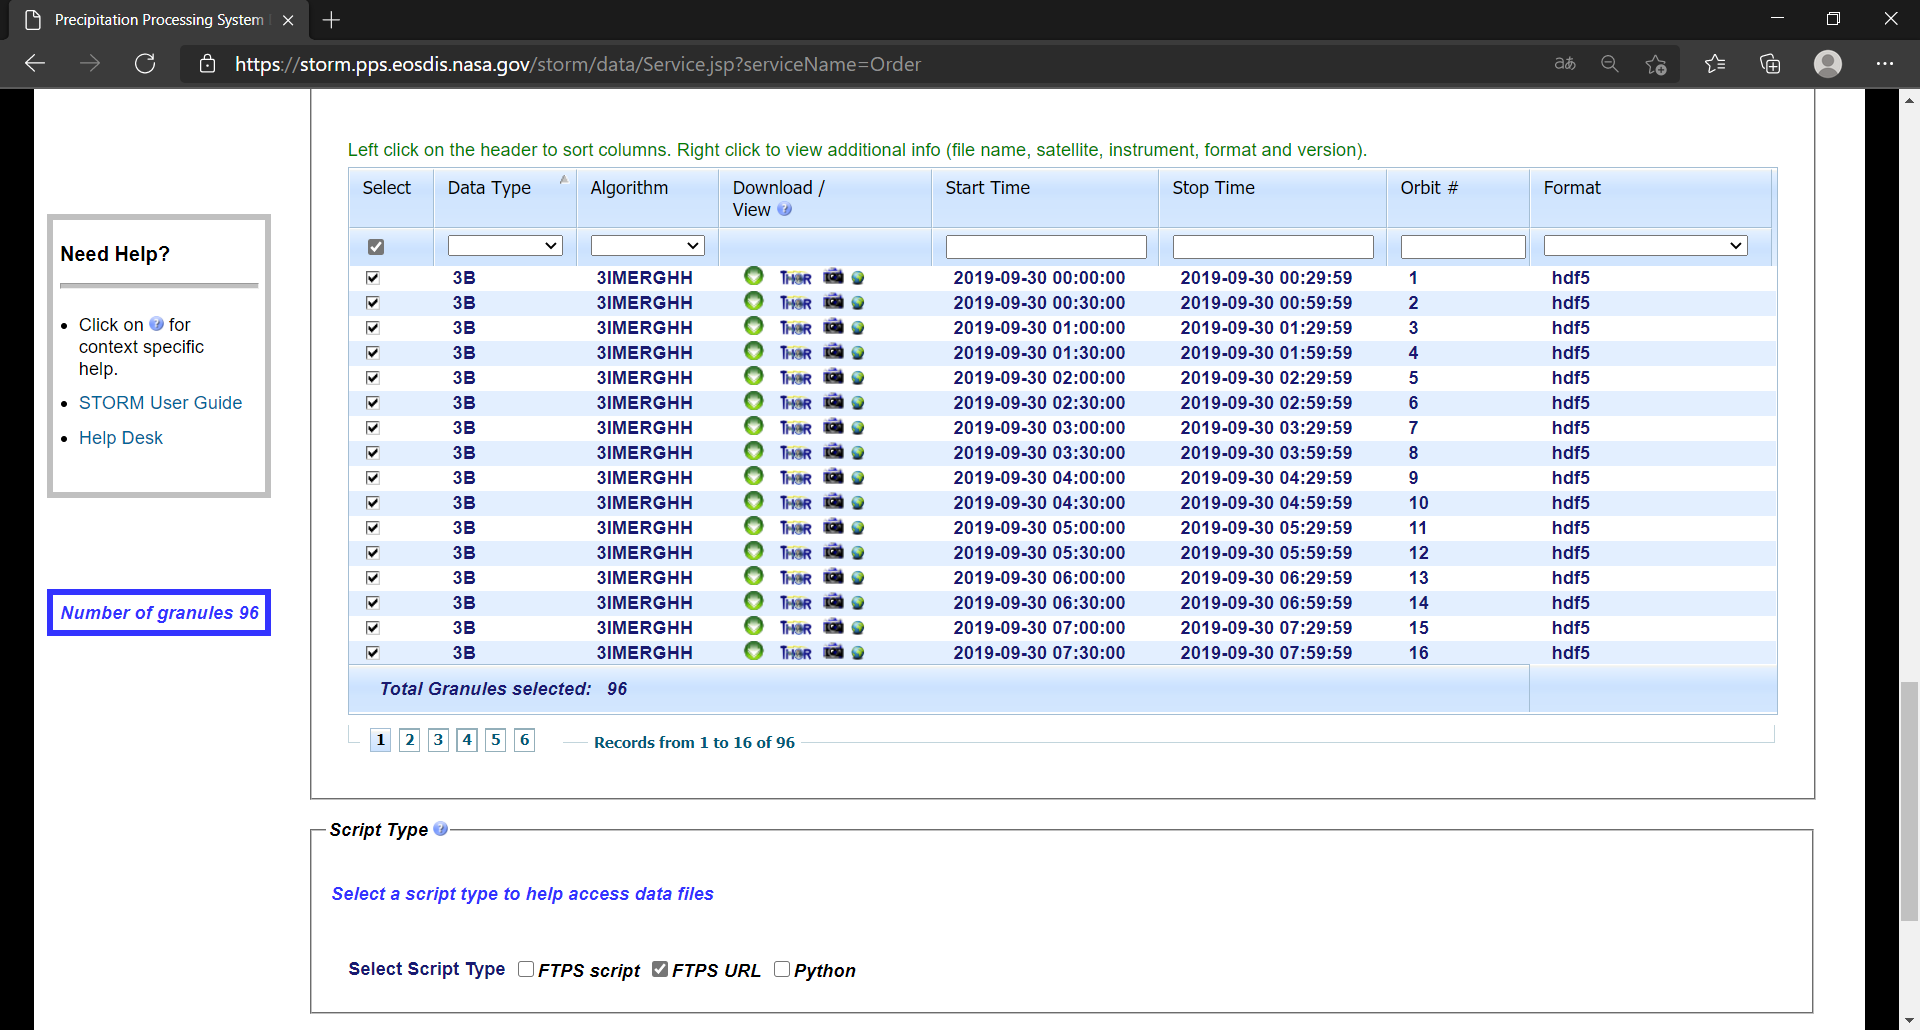The image size is (1920, 1030).
Task: Download the orbit 16 granule with green arrow
Action: (753, 652)
